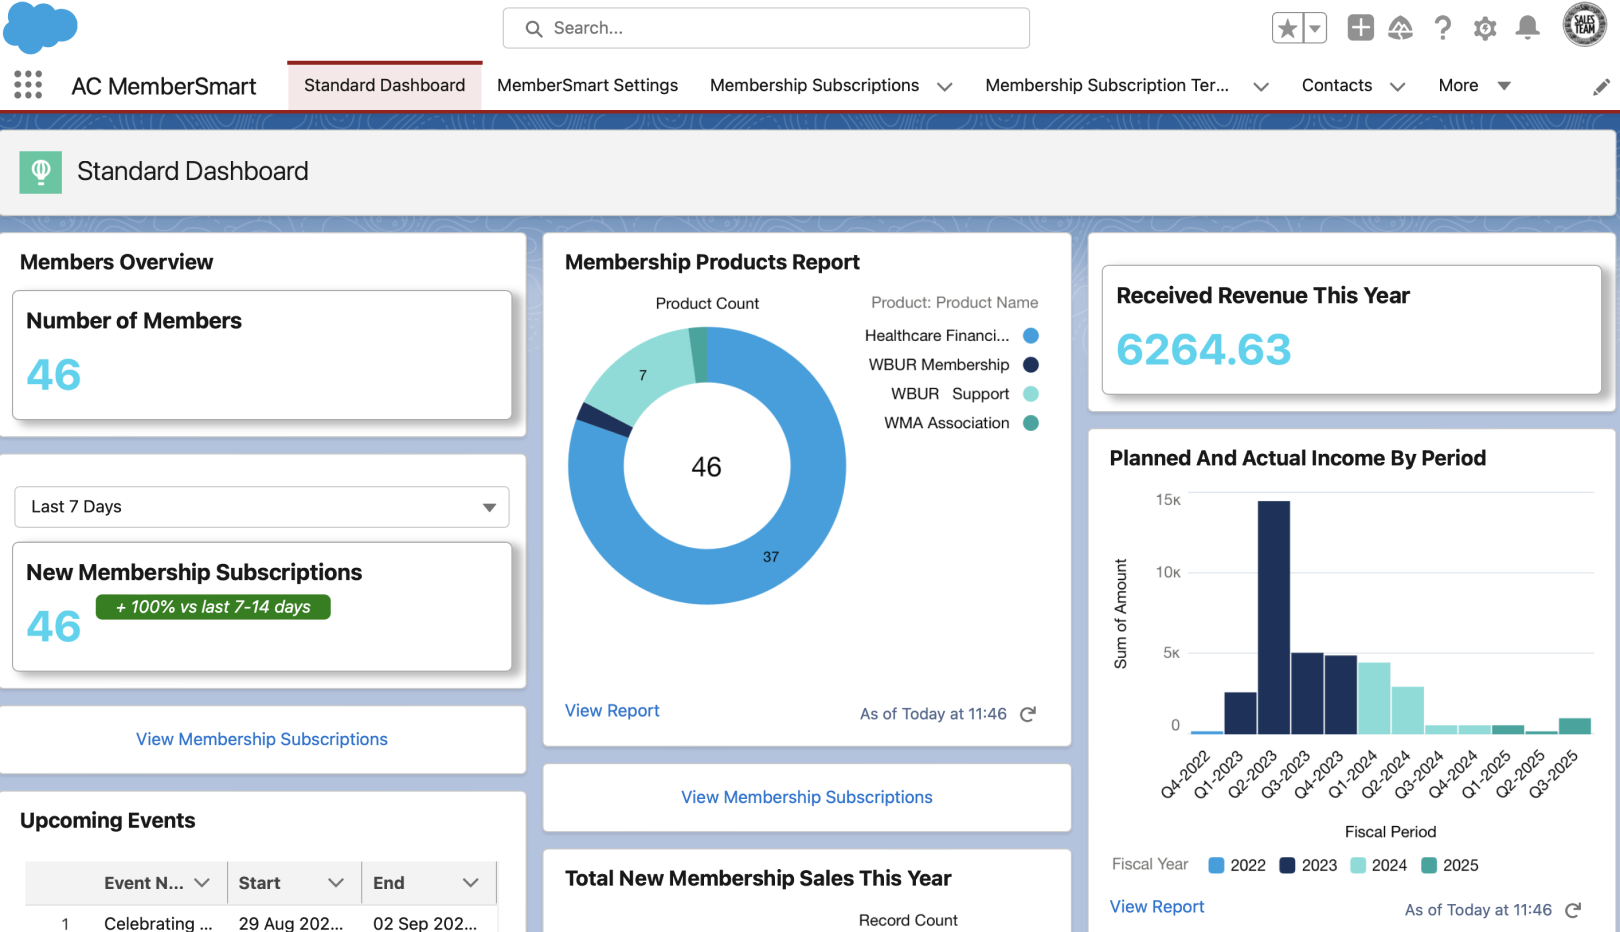Viewport: 1620px width, 932px height.
Task: Open the Trailhead guidance icon
Action: [x=1400, y=28]
